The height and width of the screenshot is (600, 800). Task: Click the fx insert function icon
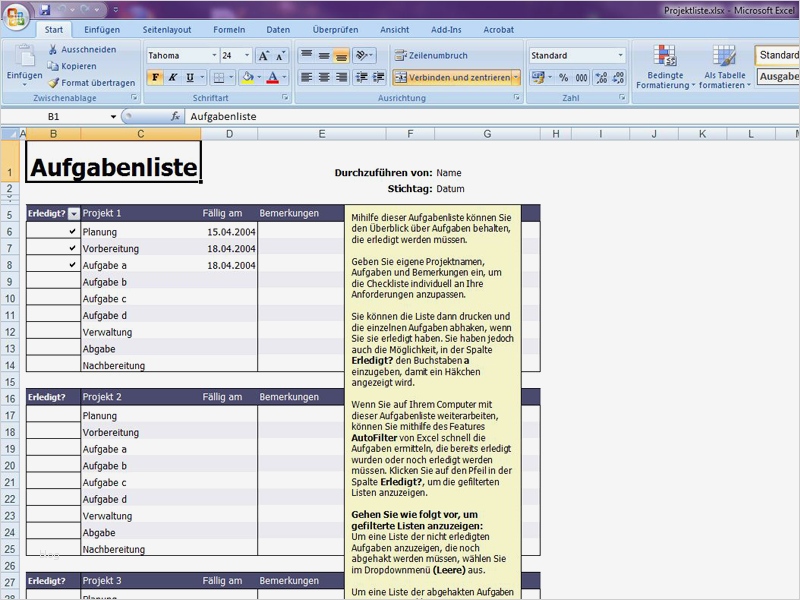(x=175, y=116)
